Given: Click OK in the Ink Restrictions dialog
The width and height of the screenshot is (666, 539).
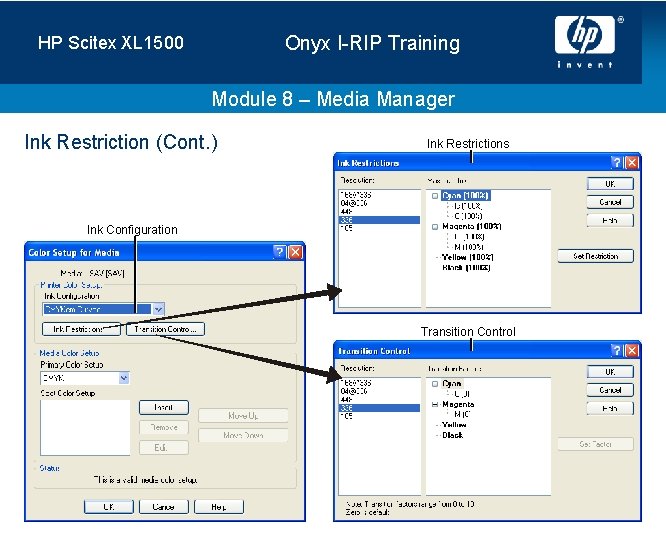Looking at the screenshot, I should tap(610, 183).
